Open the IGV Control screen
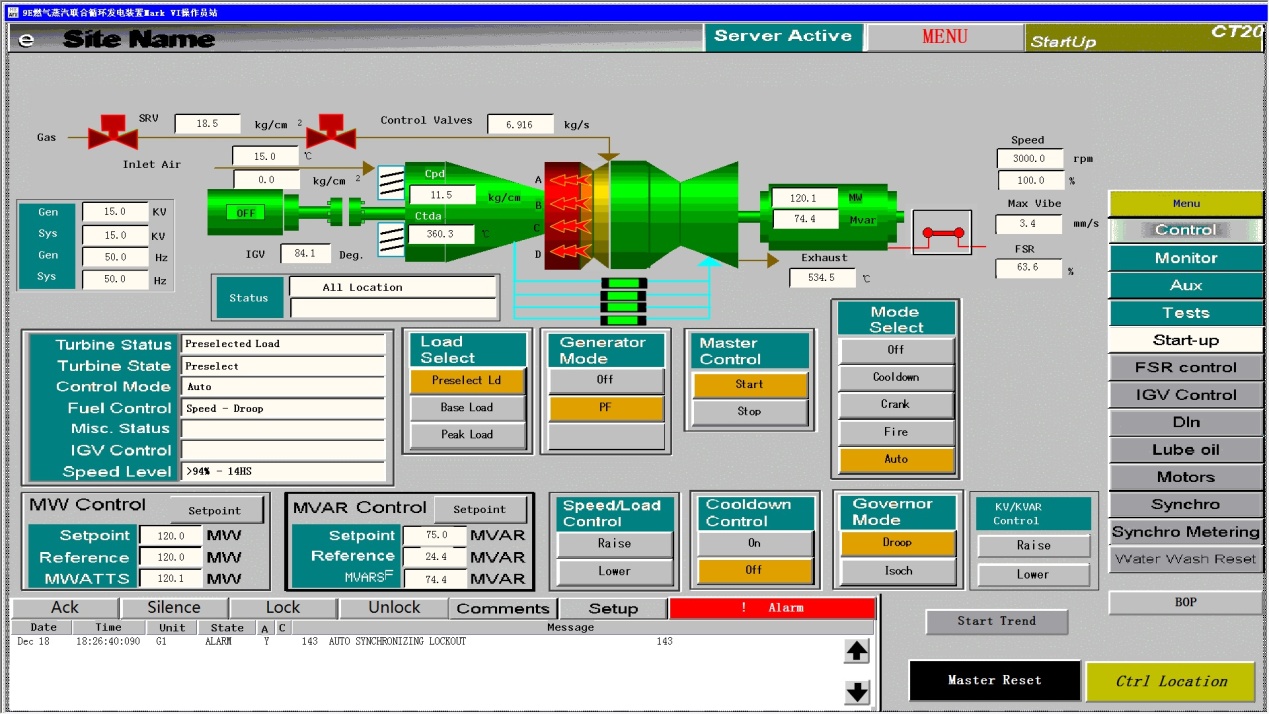Image resolution: width=1269 pixels, height=714 pixels. tap(1185, 395)
